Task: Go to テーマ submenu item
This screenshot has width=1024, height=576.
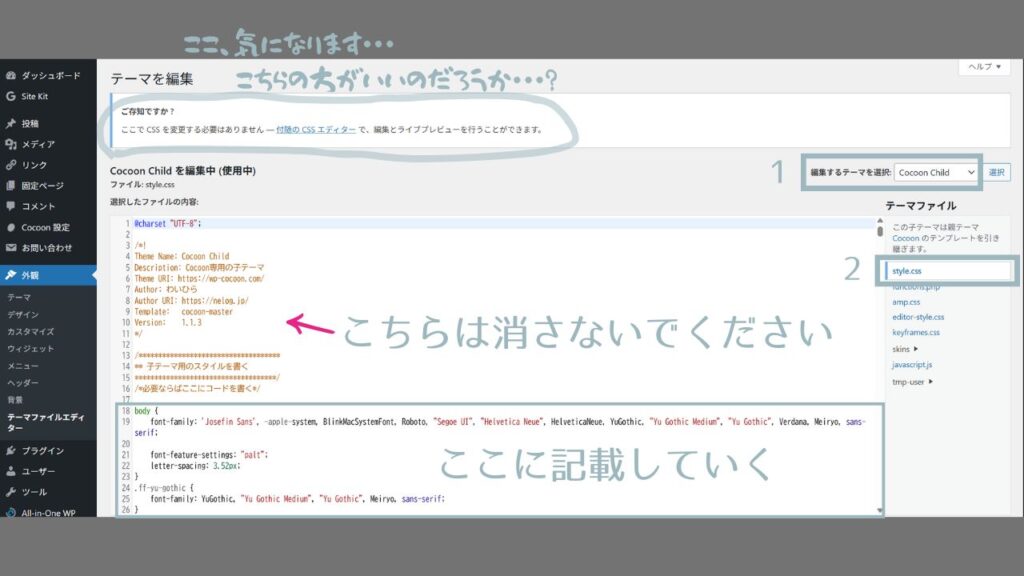Action: click(x=19, y=297)
